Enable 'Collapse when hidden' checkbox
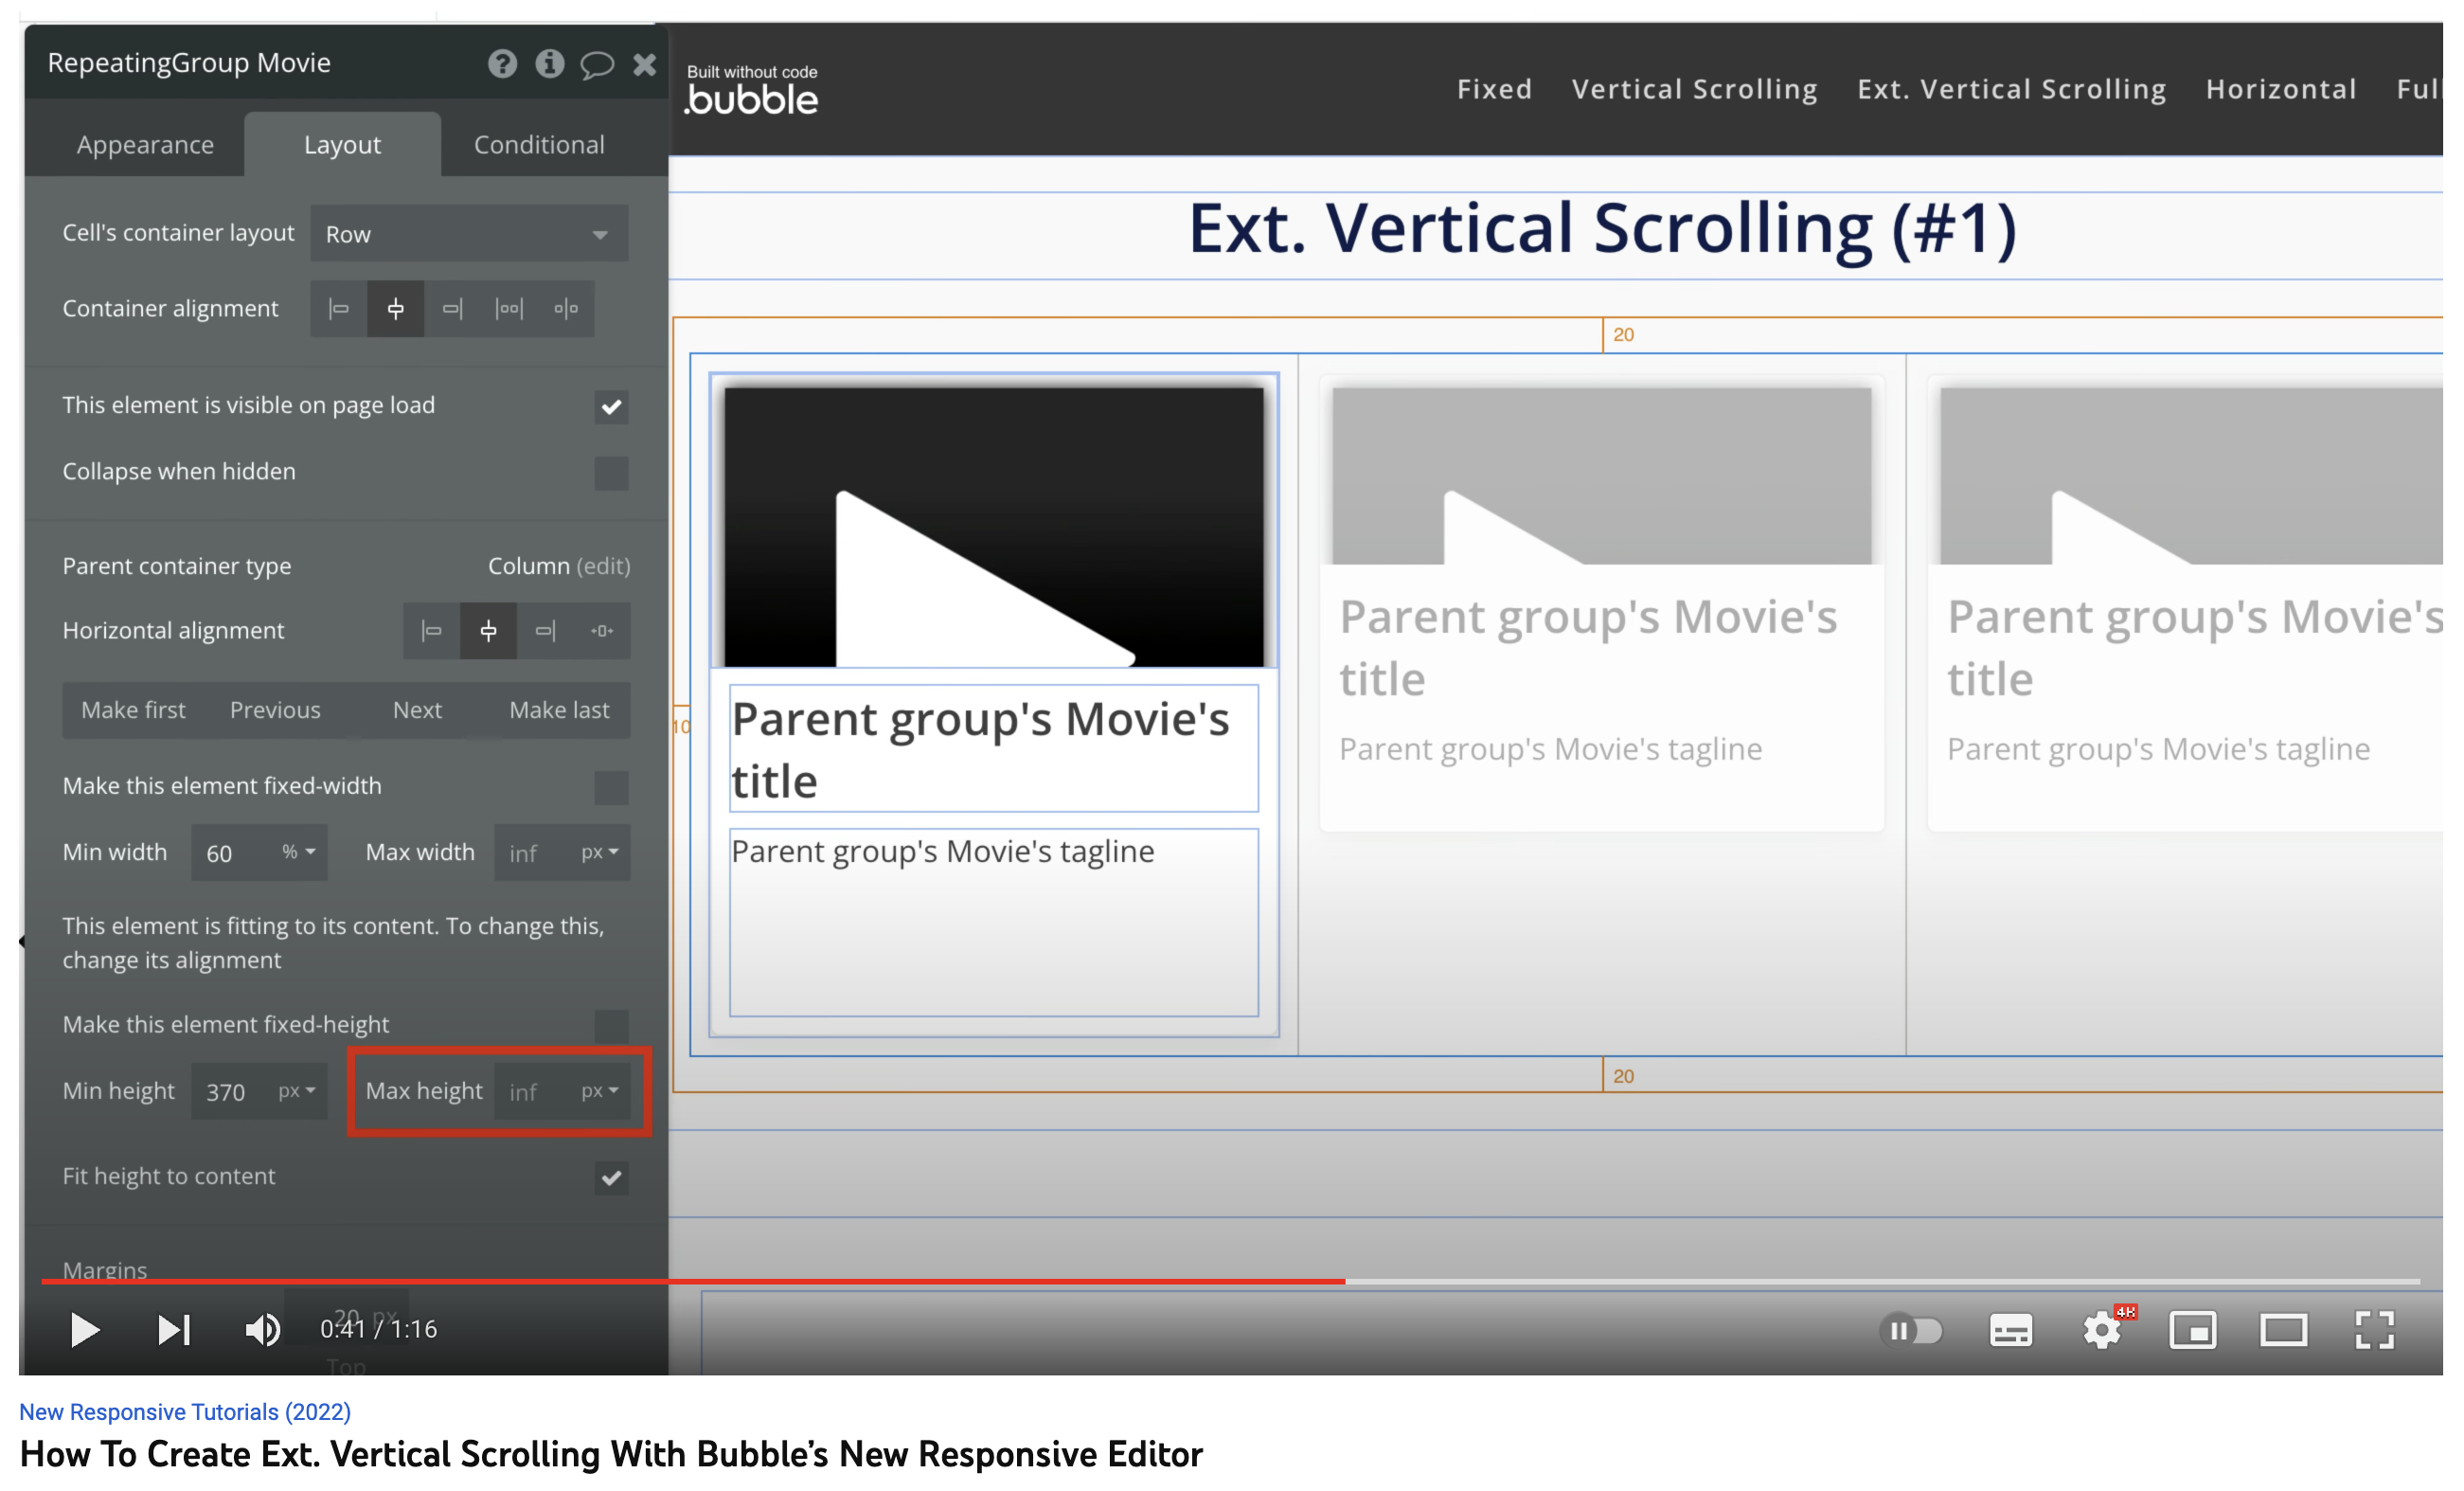The image size is (2464, 1491). pyautogui.click(x=611, y=473)
